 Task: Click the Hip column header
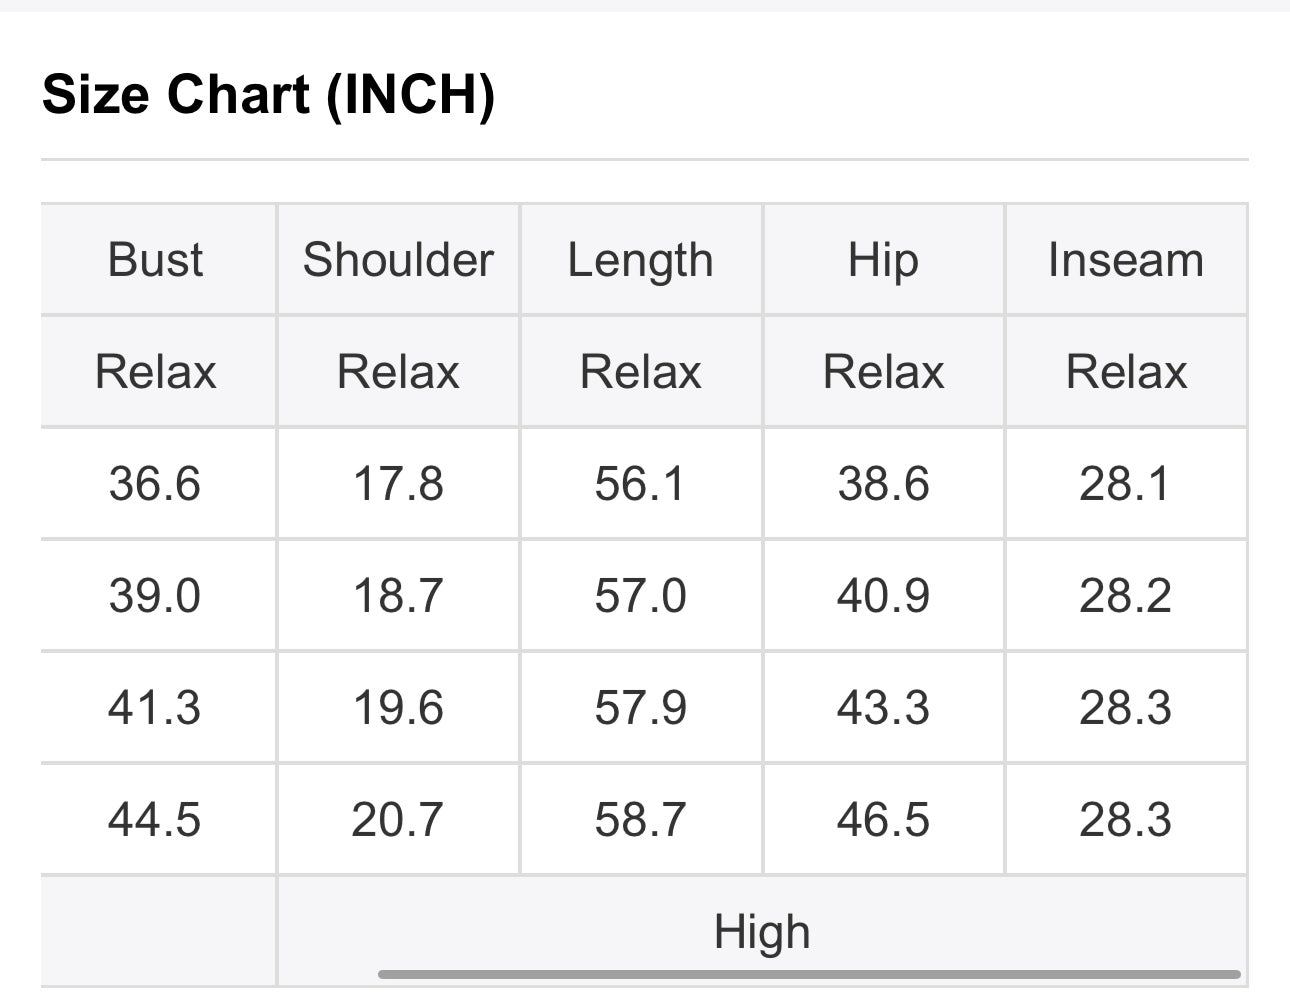(x=883, y=260)
